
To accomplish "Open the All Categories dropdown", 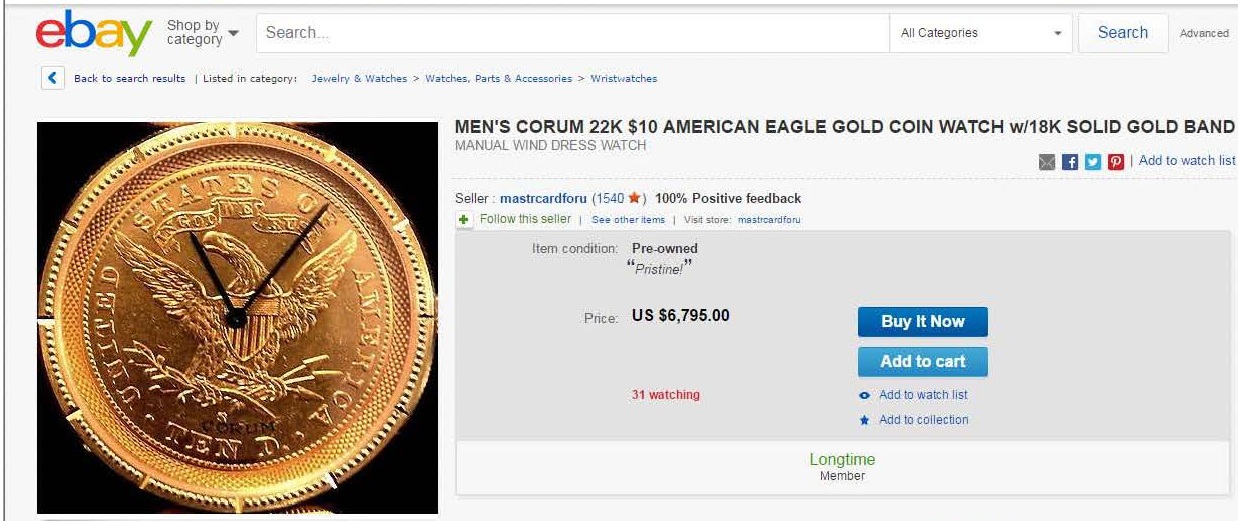I will 980,33.
